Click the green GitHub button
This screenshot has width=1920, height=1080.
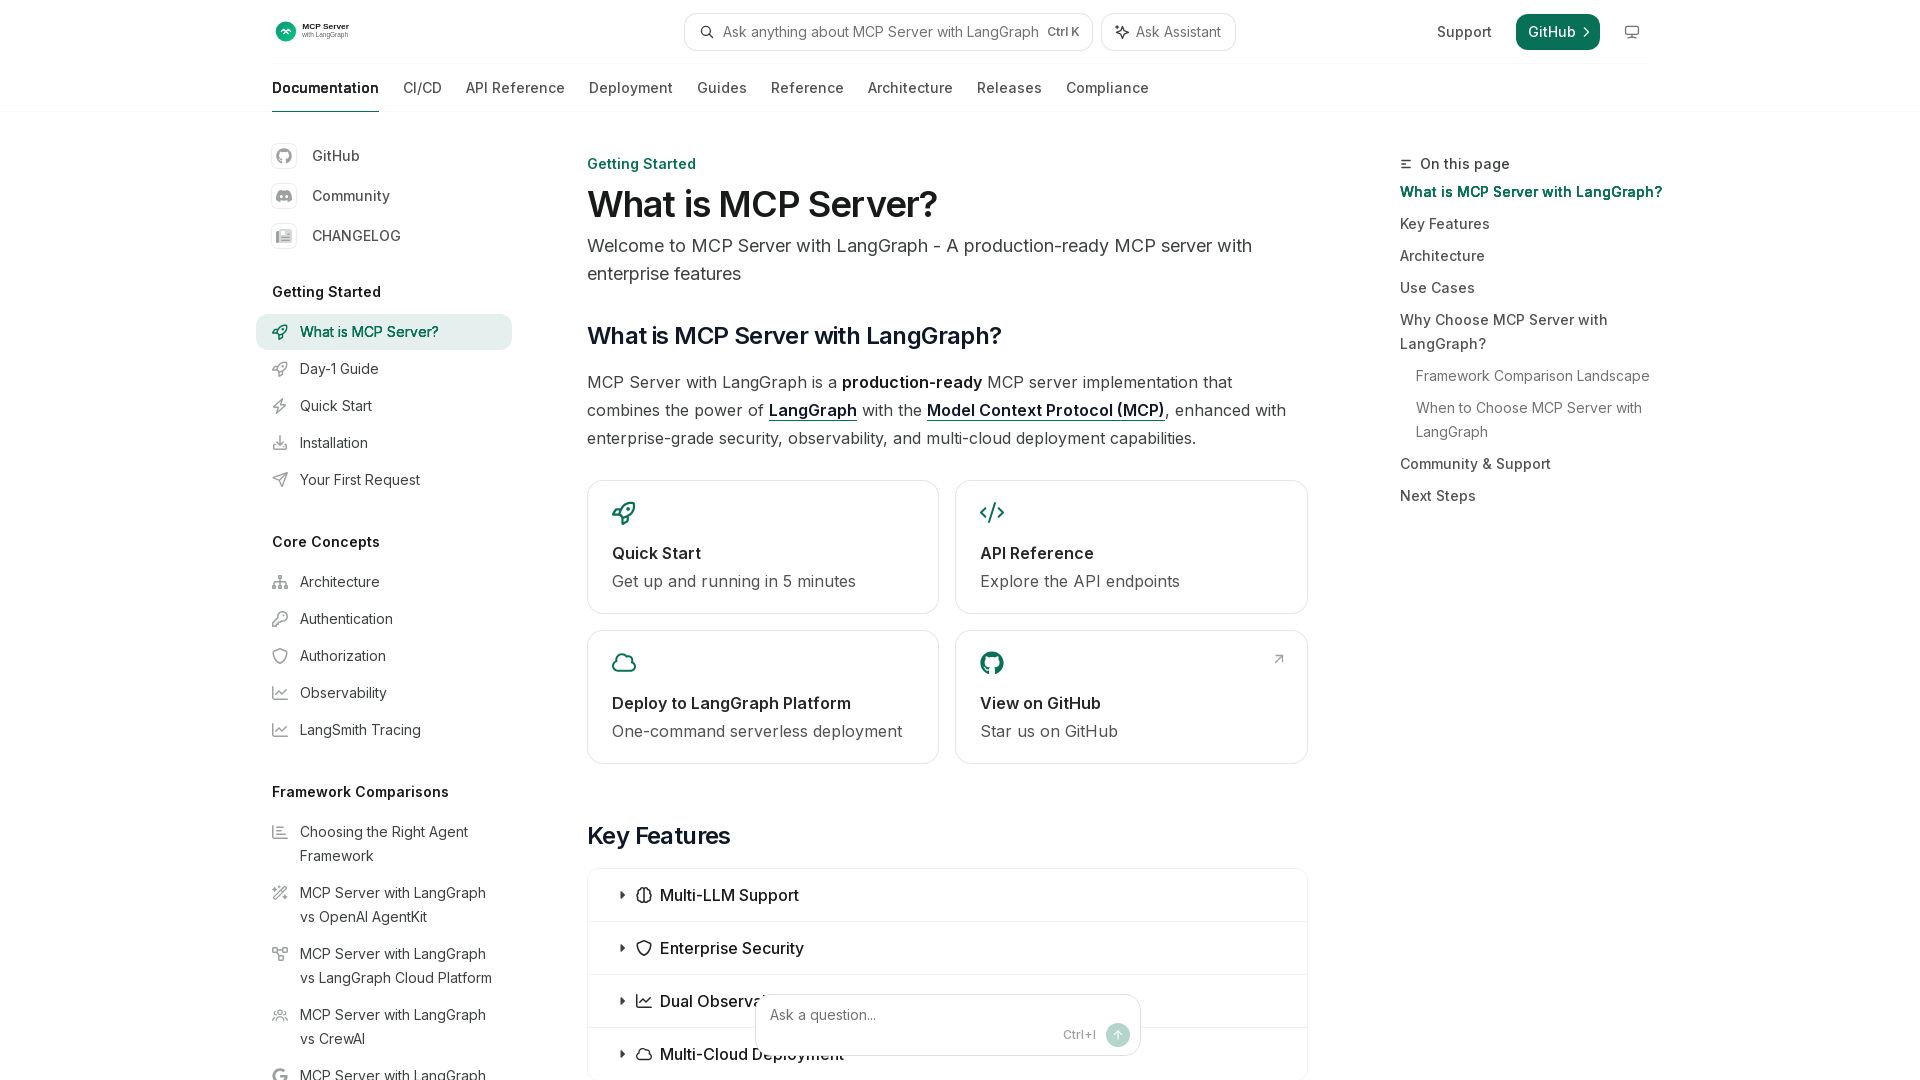pyautogui.click(x=1558, y=32)
